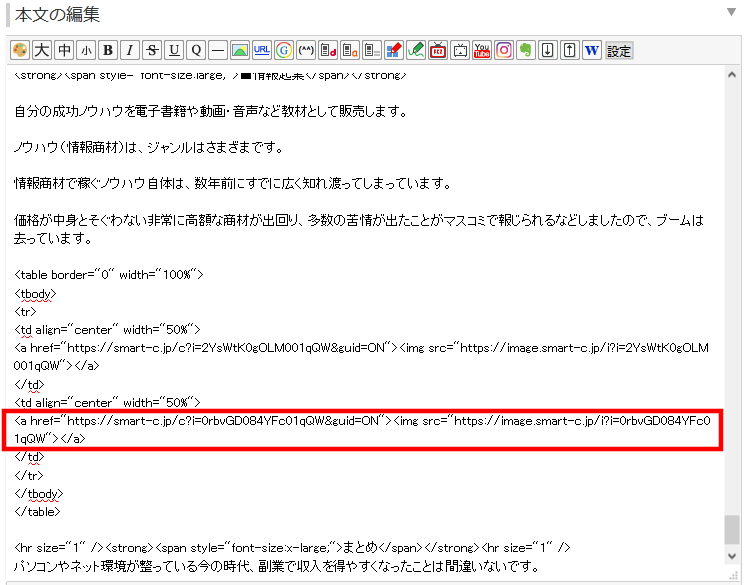Click the '</tbody>' closing tag line
Screen dimensions: 746x585
[39, 494]
